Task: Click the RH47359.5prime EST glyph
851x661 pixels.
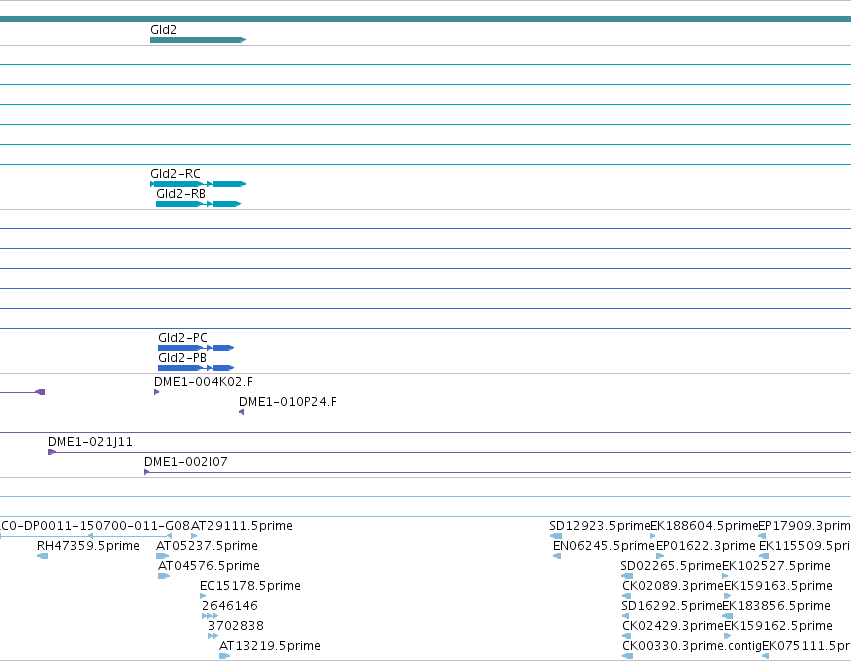Action: [x=42, y=556]
